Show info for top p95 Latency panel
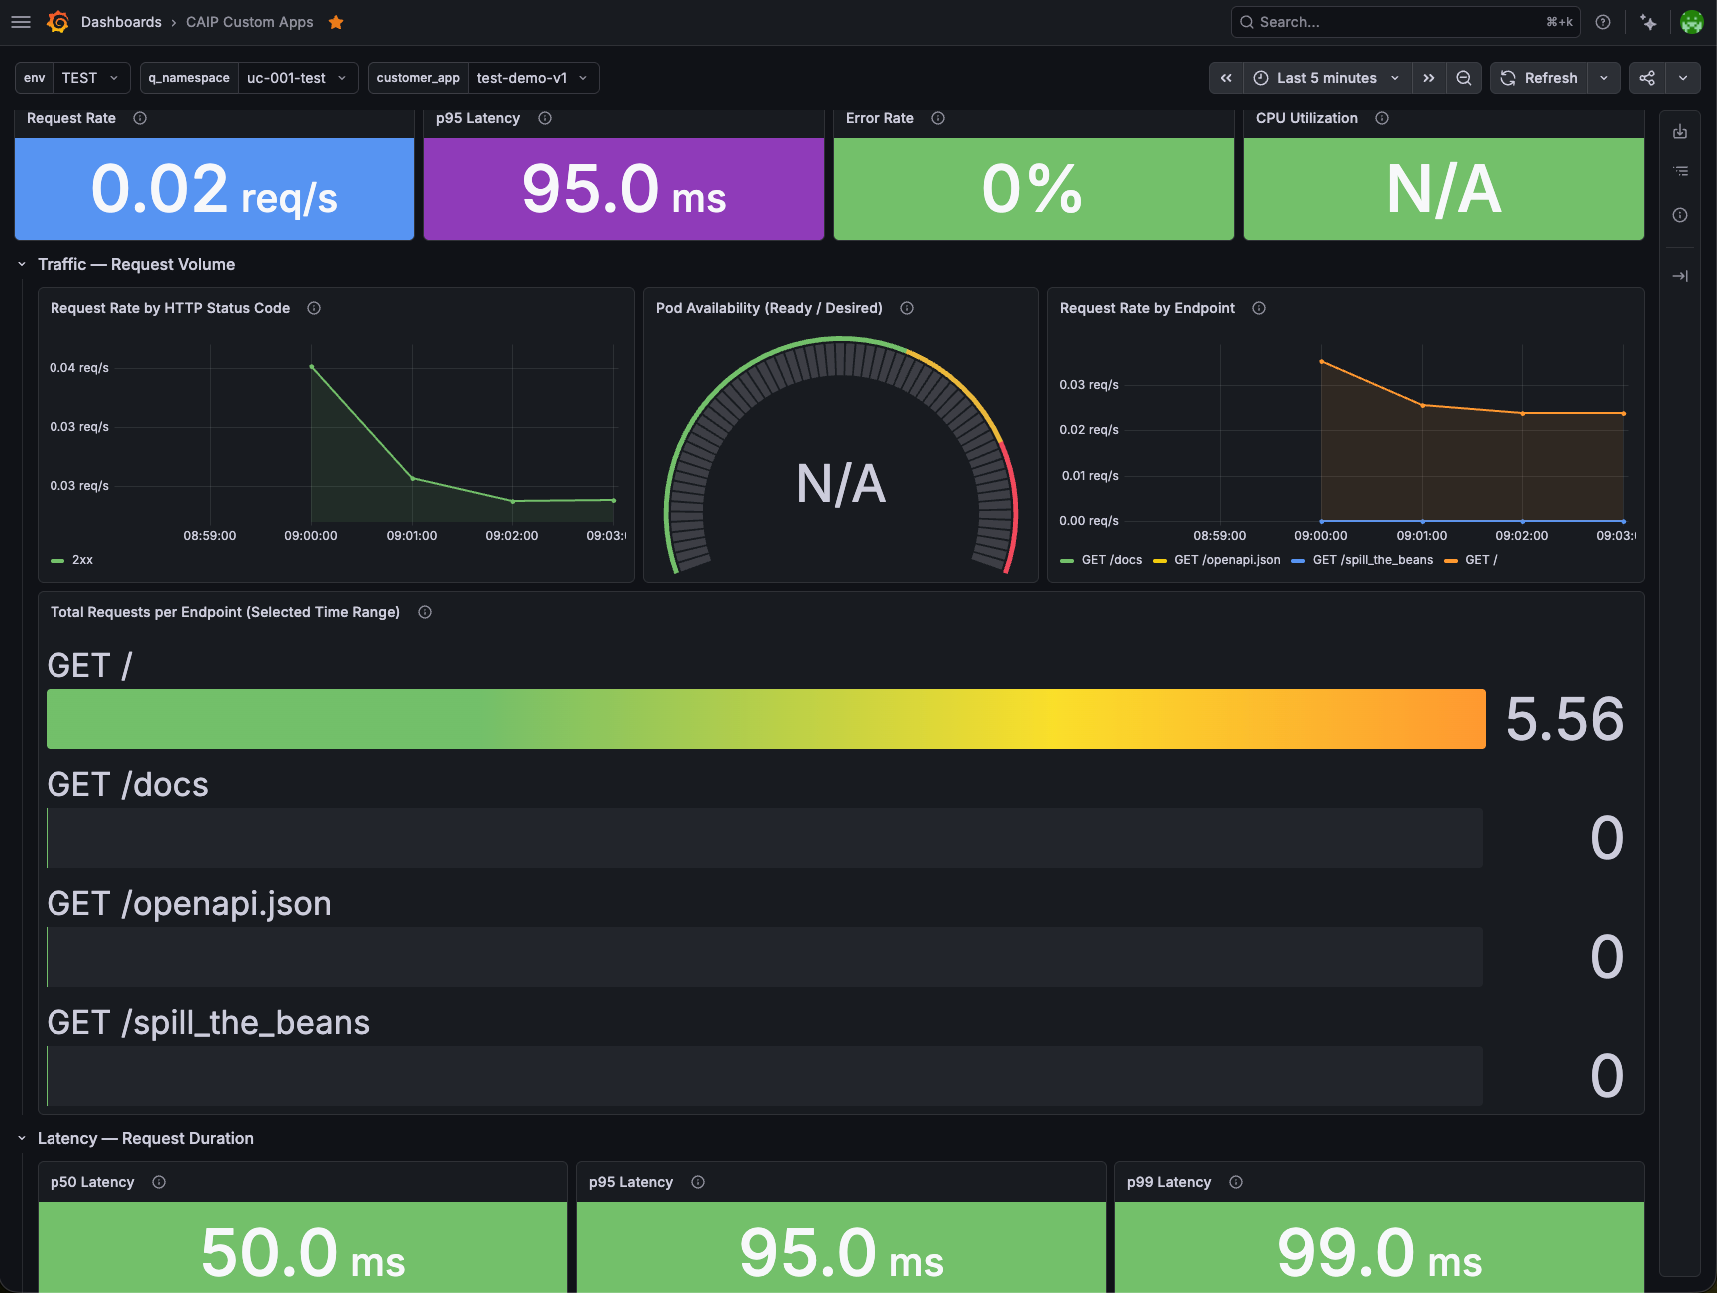1717x1293 pixels. [x=545, y=118]
